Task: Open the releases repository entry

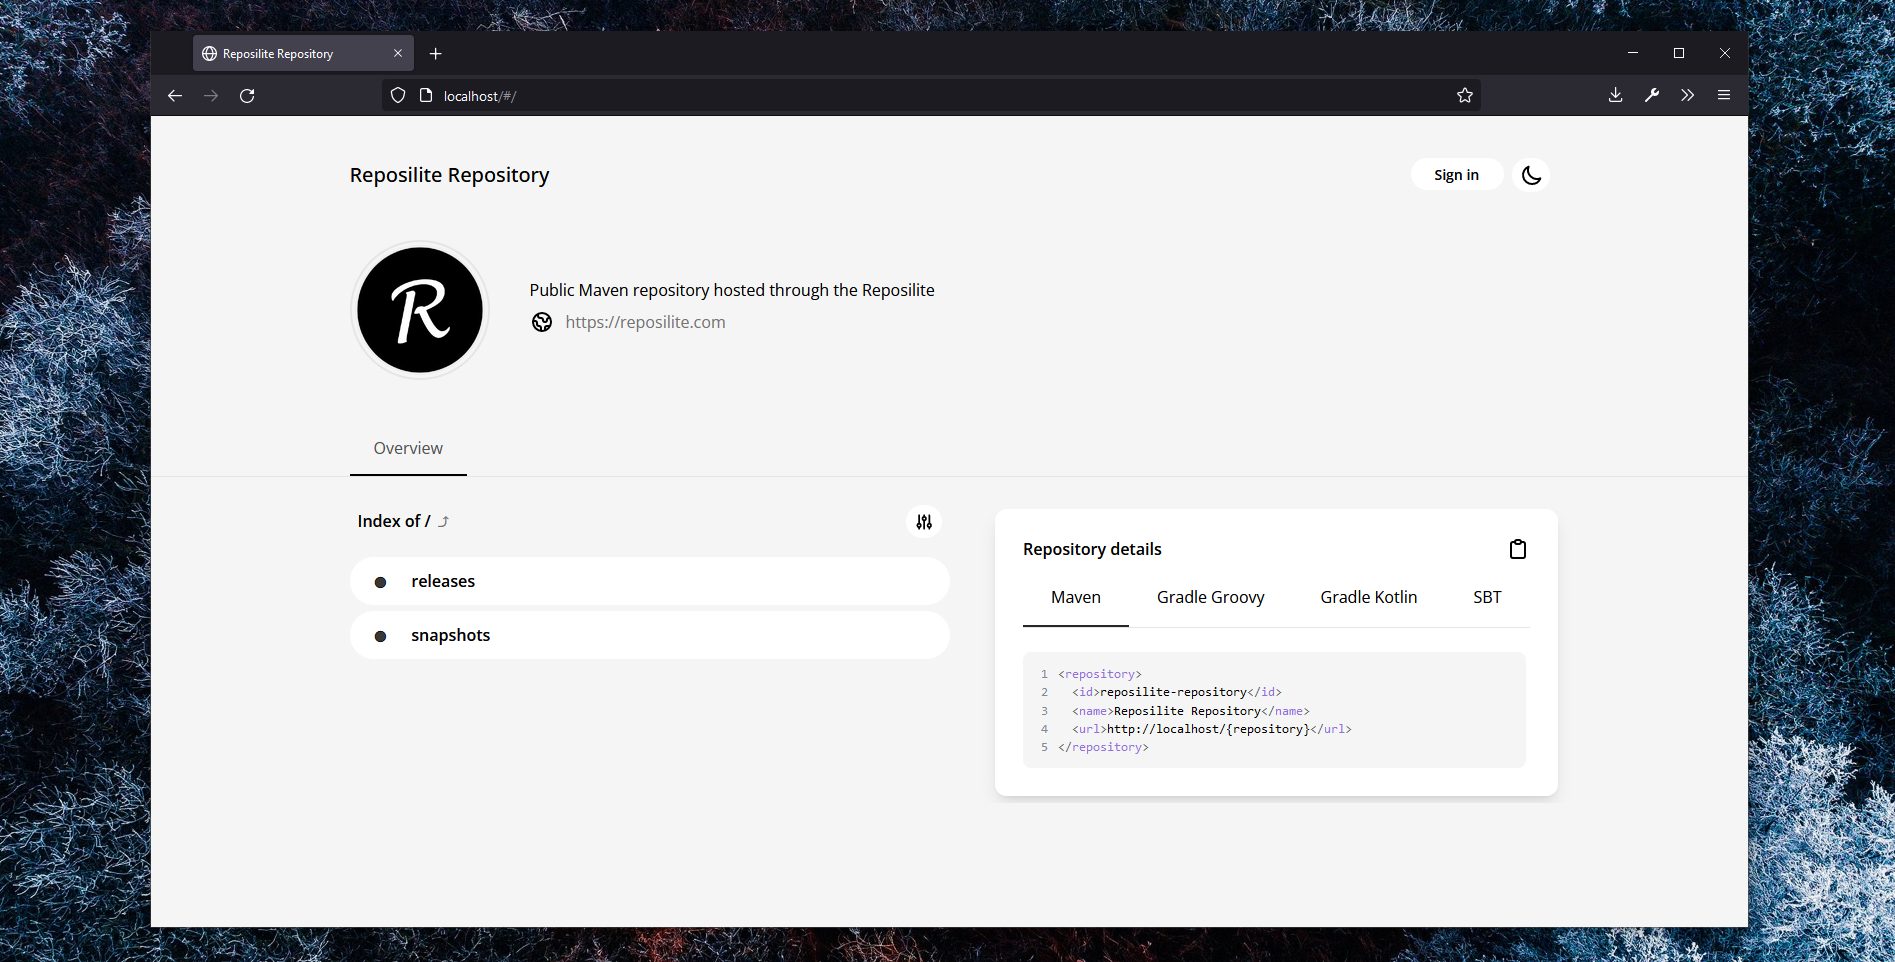Action: coord(443,581)
